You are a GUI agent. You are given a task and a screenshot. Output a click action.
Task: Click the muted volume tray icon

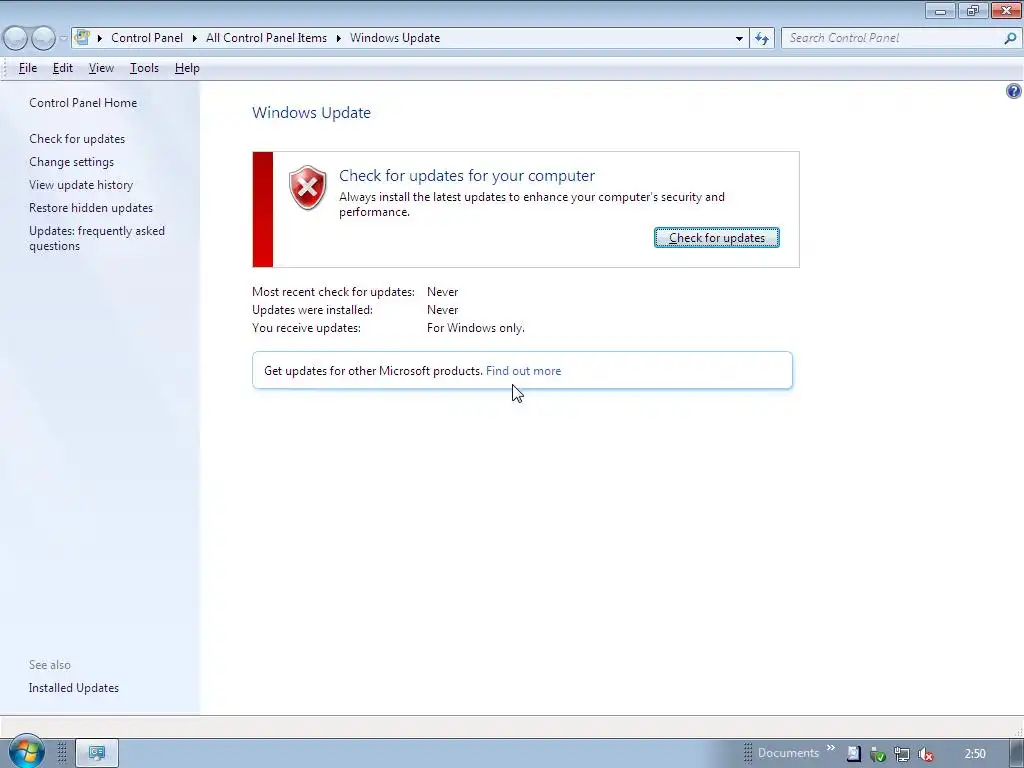(x=925, y=754)
